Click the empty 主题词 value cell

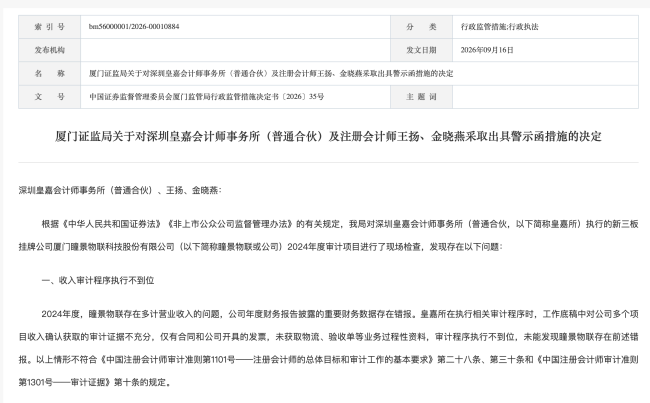coord(545,97)
